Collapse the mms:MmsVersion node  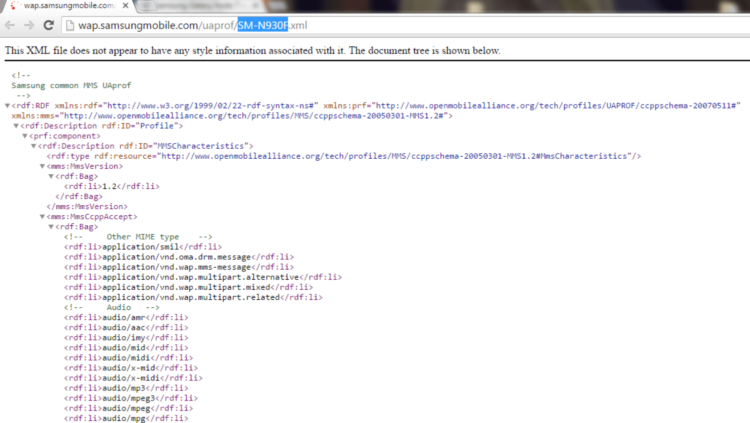point(41,166)
